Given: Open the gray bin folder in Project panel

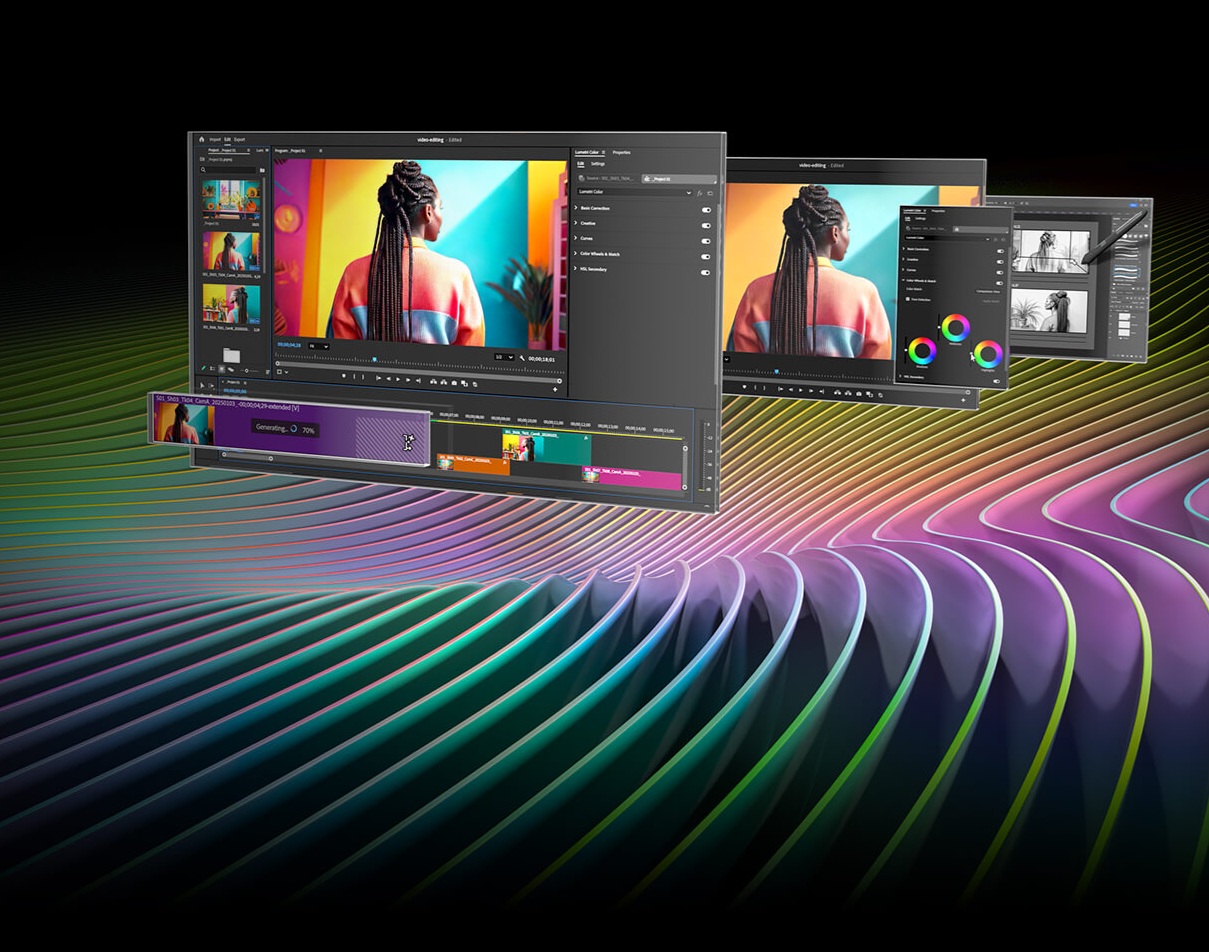Looking at the screenshot, I should coord(231,355).
